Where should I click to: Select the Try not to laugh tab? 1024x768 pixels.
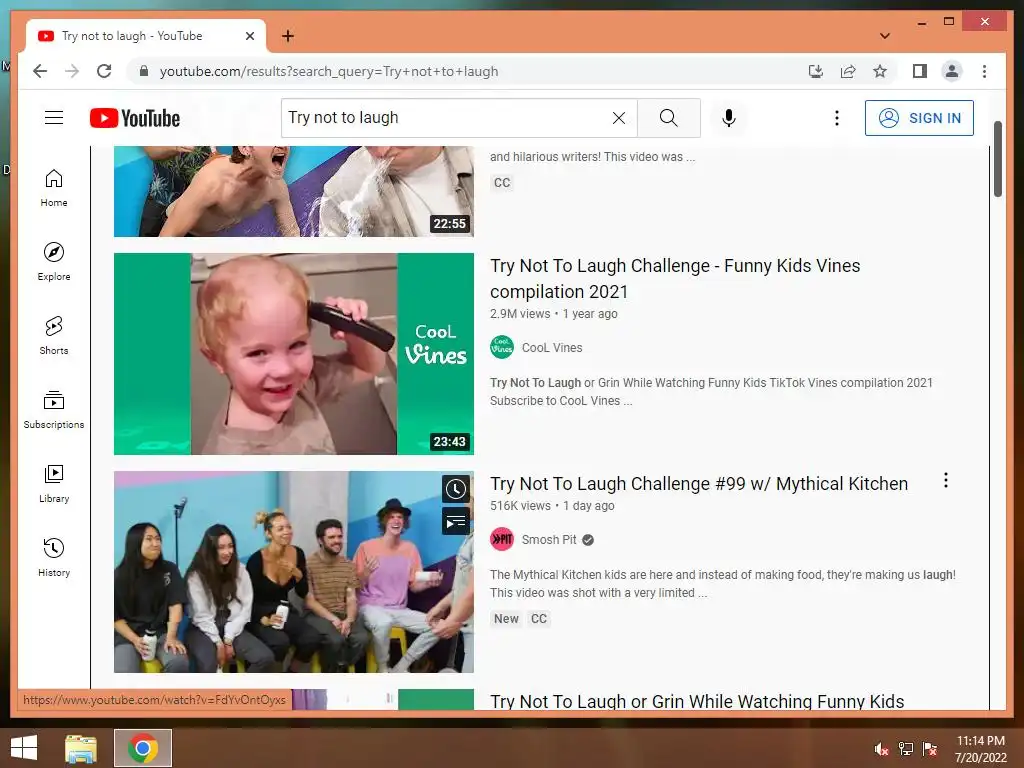pos(145,36)
